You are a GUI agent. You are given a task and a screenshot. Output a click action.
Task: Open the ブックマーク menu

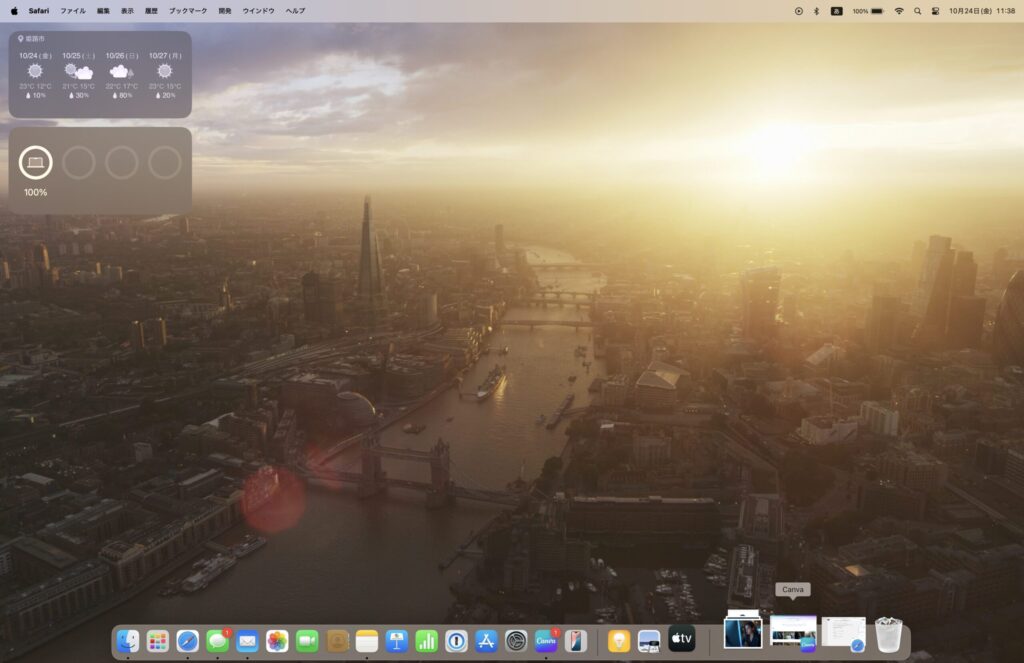tap(188, 11)
